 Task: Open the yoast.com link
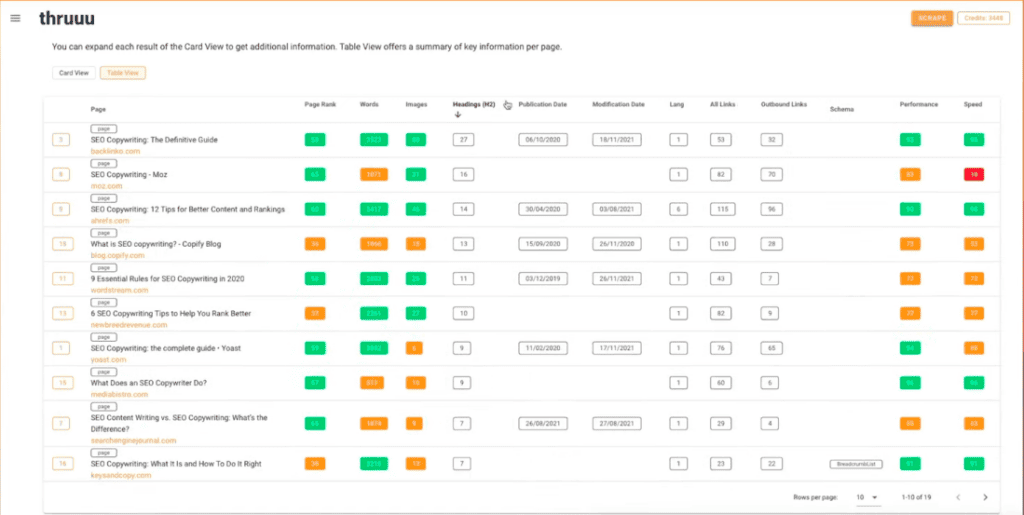108,360
